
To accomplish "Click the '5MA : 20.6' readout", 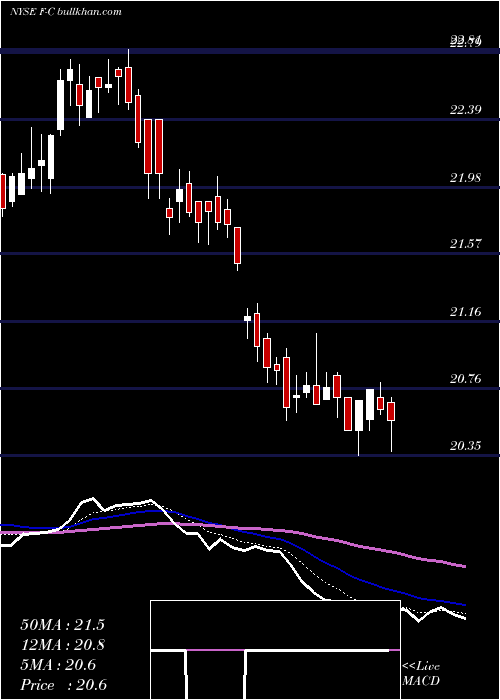I will coord(58,665).
